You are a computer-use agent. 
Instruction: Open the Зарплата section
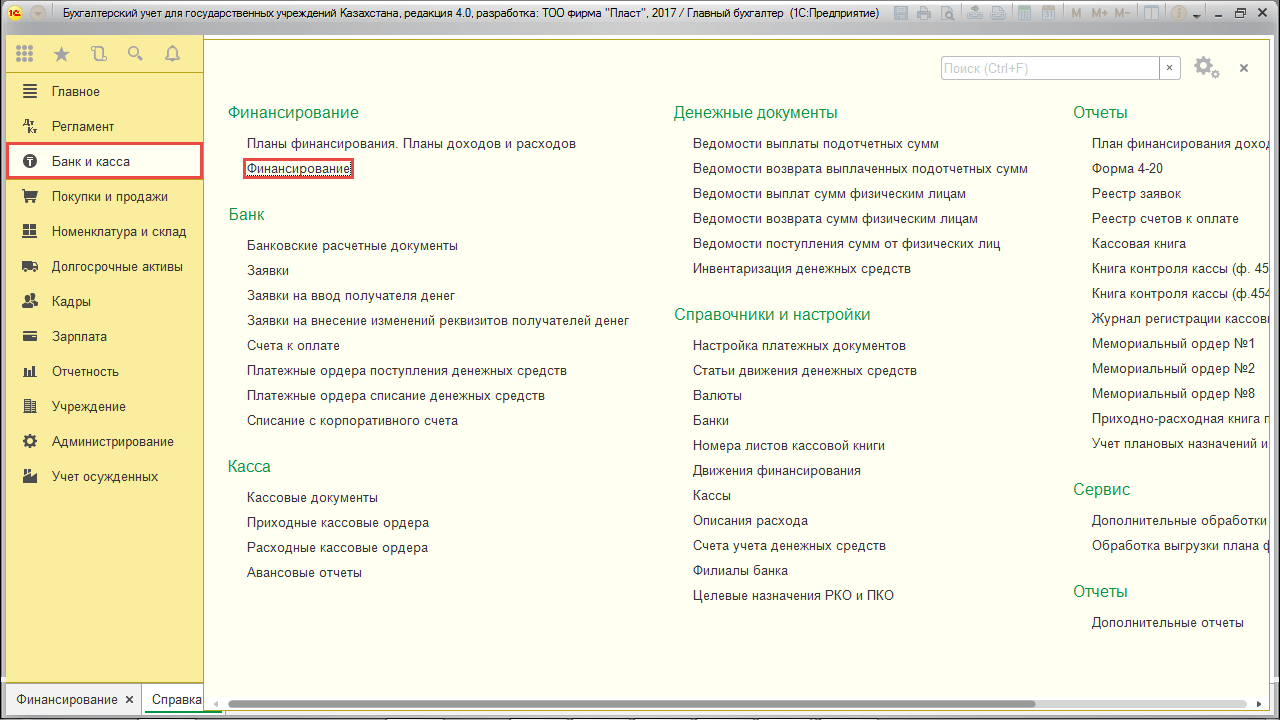pyautogui.click(x=79, y=337)
